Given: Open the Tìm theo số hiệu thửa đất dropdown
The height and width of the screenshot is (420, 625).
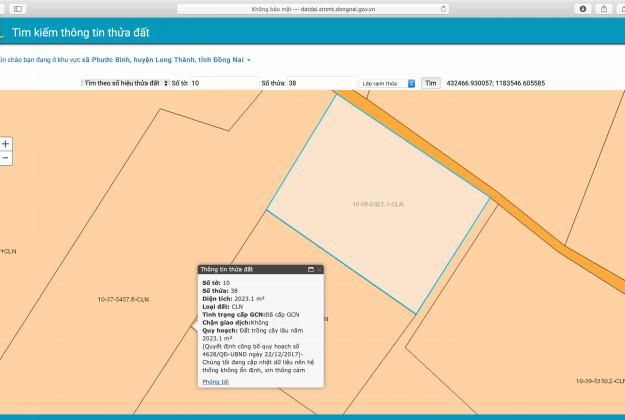Looking at the screenshot, I should 125,83.
